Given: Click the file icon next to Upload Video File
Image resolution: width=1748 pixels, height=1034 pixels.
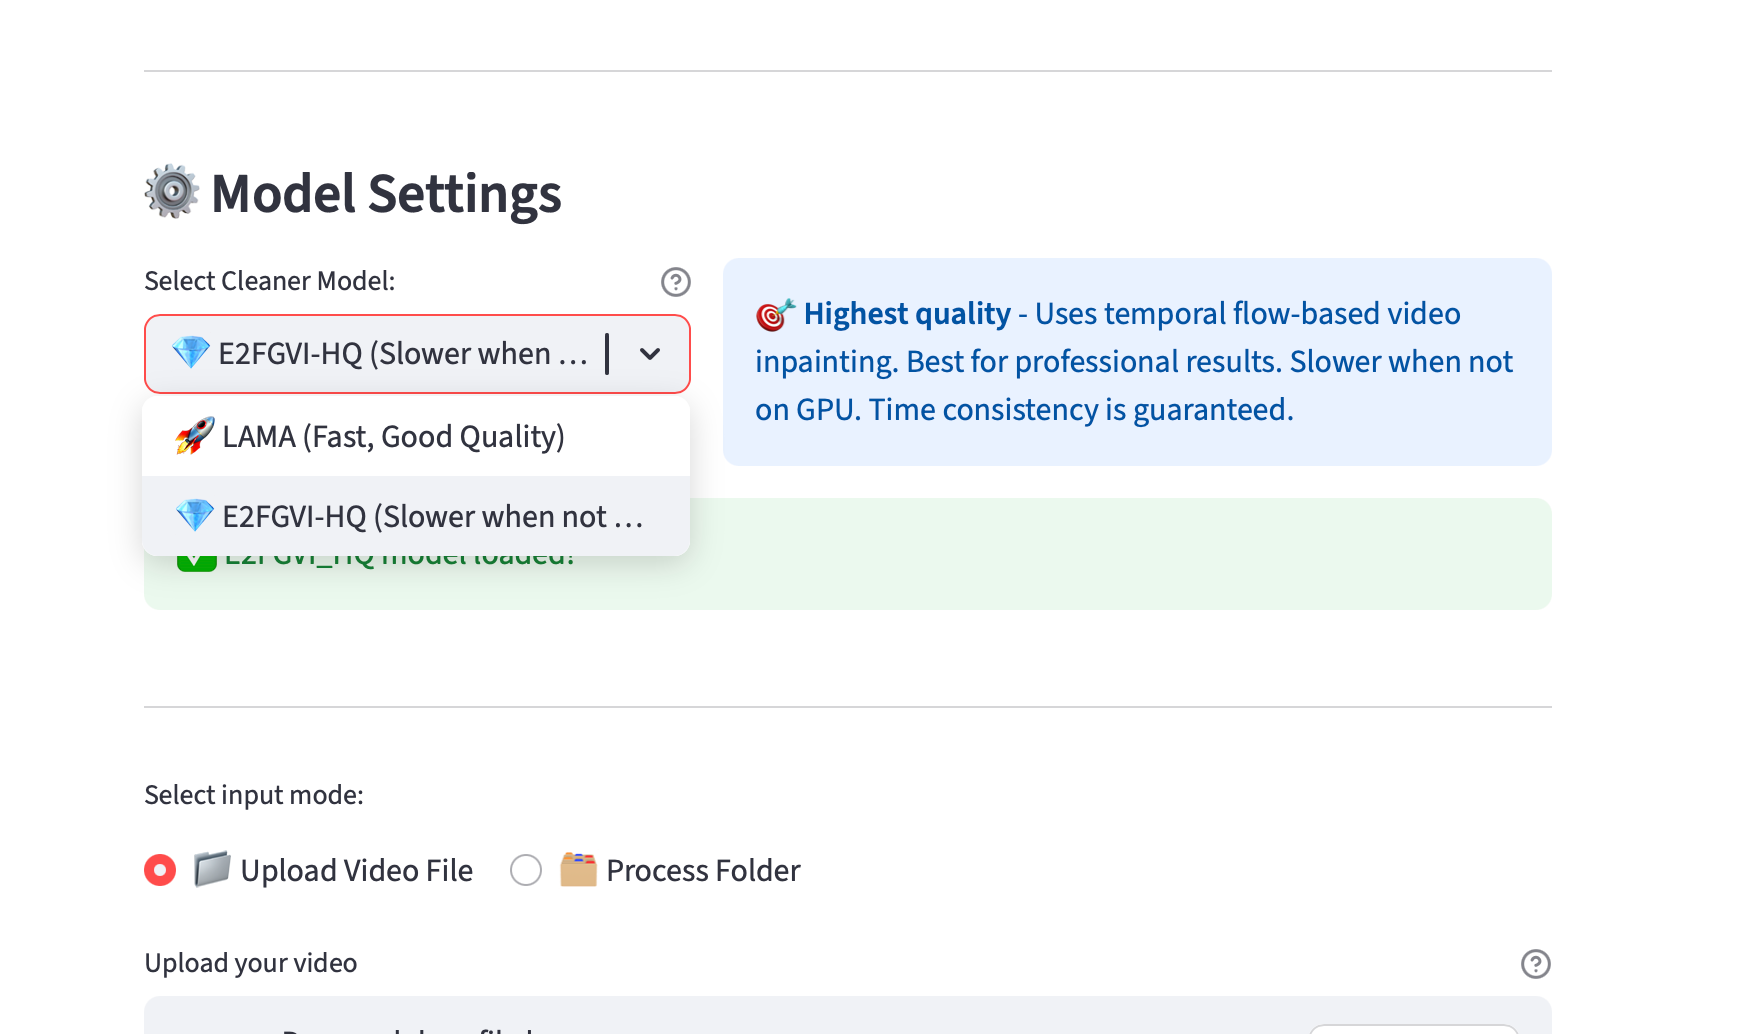Looking at the screenshot, I should (212, 870).
